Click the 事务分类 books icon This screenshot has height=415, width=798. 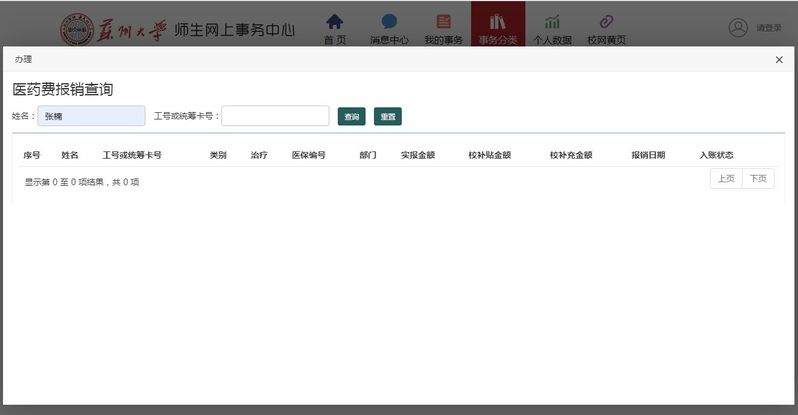pyautogui.click(x=497, y=22)
